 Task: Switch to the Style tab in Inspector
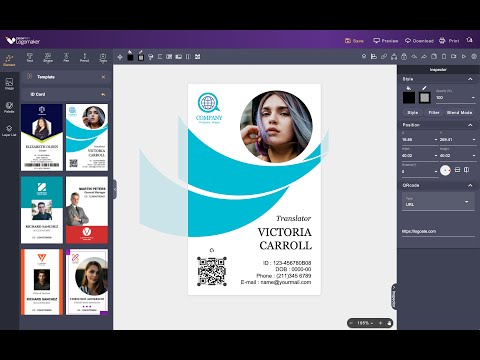point(413,113)
